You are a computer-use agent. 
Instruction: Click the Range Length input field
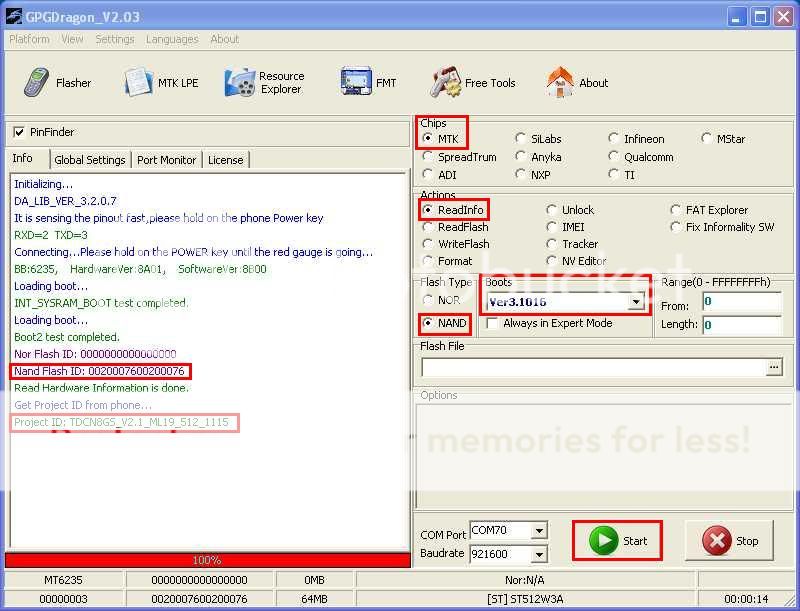[x=742, y=325]
